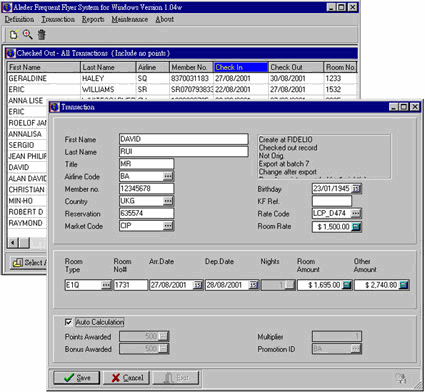The image size is (425, 392).
Task: Click the empty KF Ref. field
Action: (332, 201)
